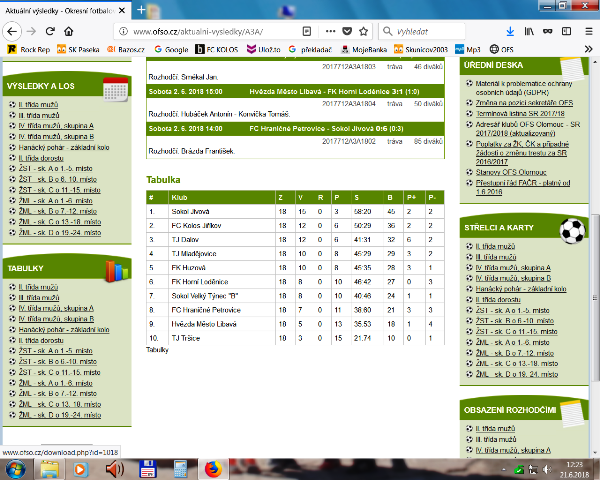Open the browser home page
Image resolution: width=600 pixels, height=480 pixels.
(x=68, y=31)
